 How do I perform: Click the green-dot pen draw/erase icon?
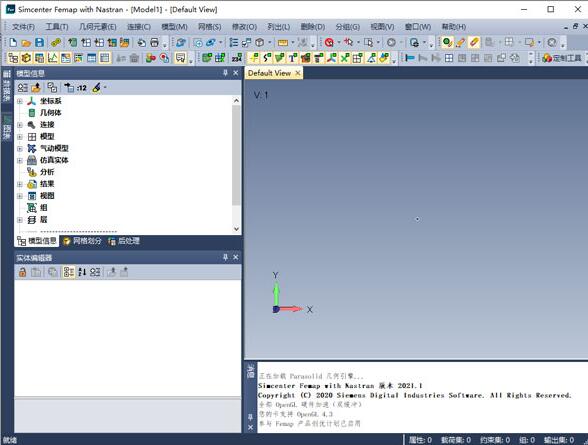coord(447,42)
